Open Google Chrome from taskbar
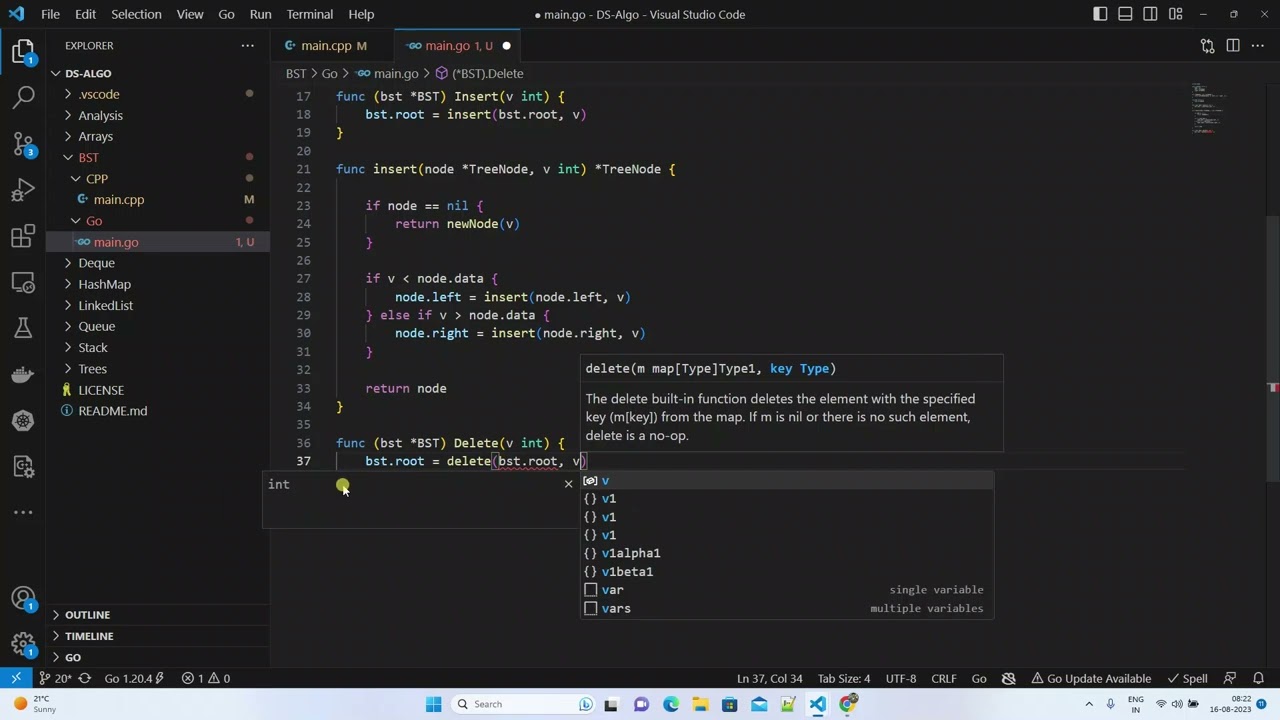Viewport: 1280px width, 720px height. [x=848, y=704]
